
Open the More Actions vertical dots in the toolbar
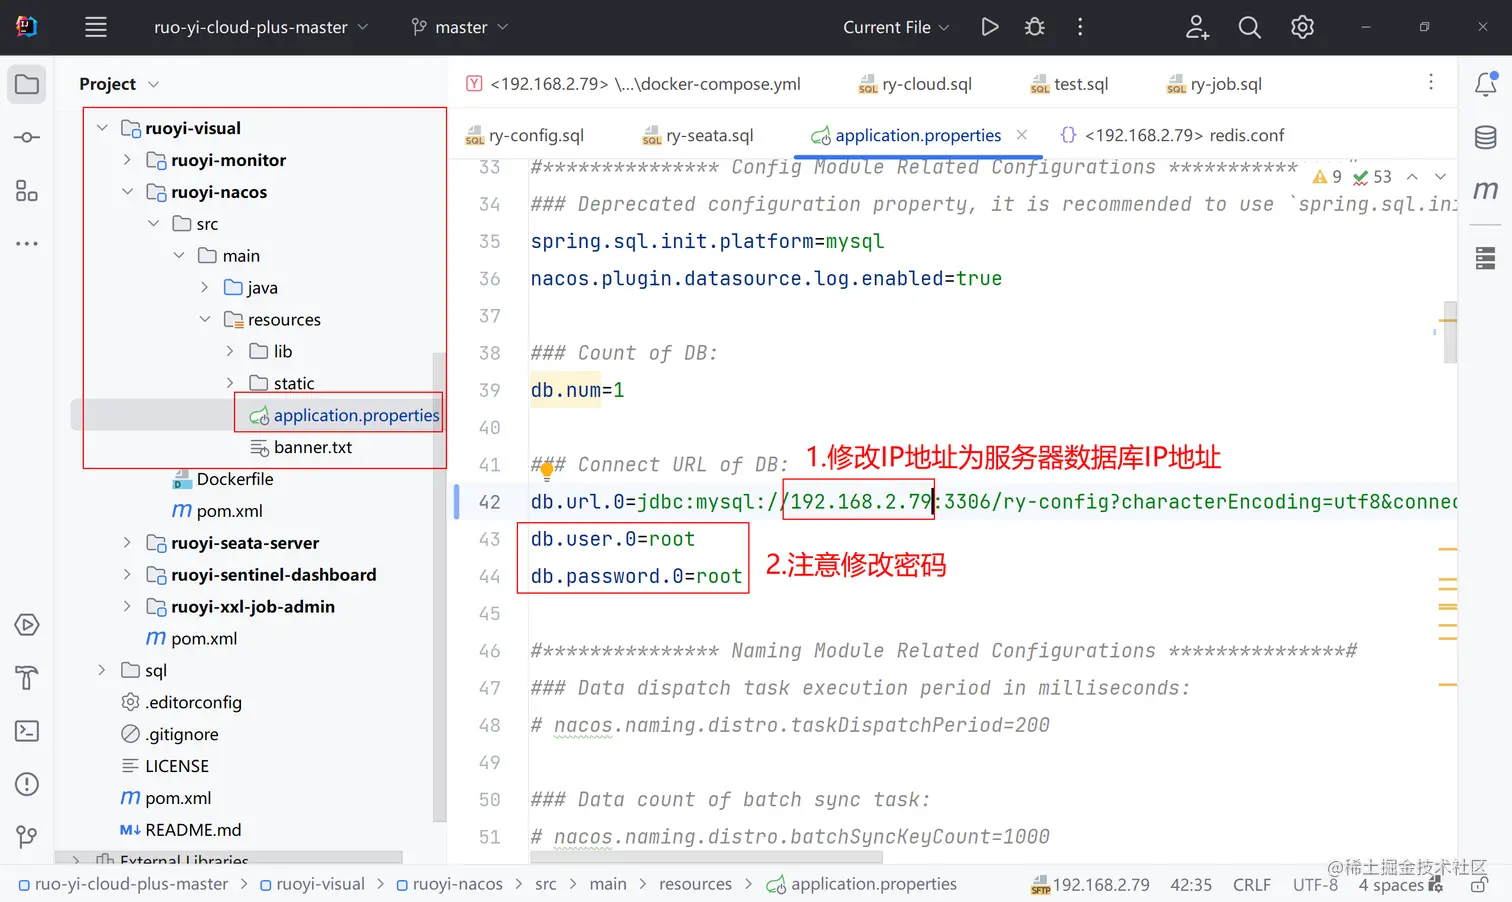point(1080,27)
